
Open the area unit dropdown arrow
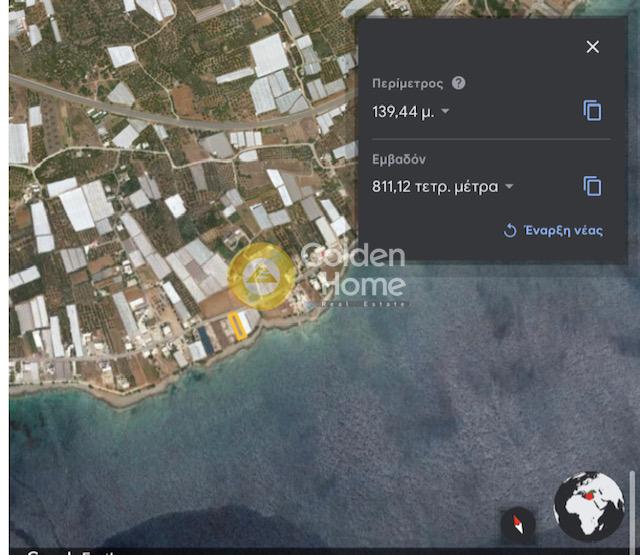tap(509, 187)
